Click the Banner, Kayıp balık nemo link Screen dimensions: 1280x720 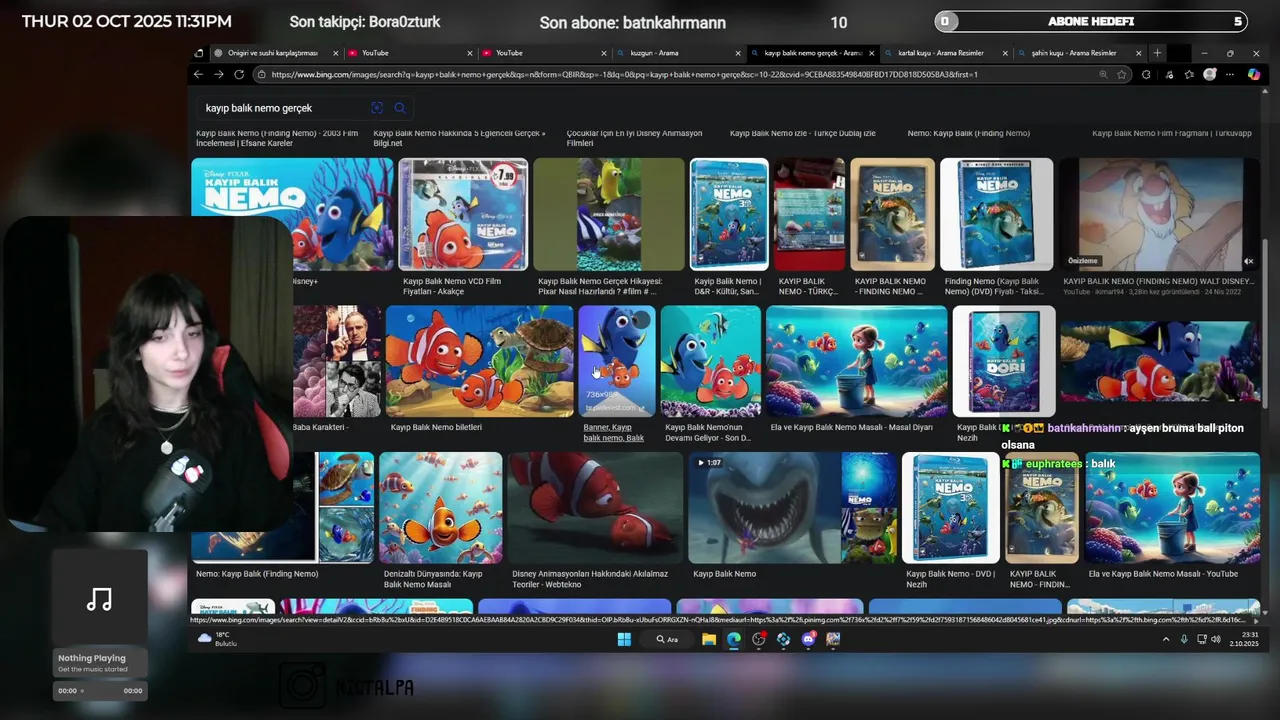[614, 432]
